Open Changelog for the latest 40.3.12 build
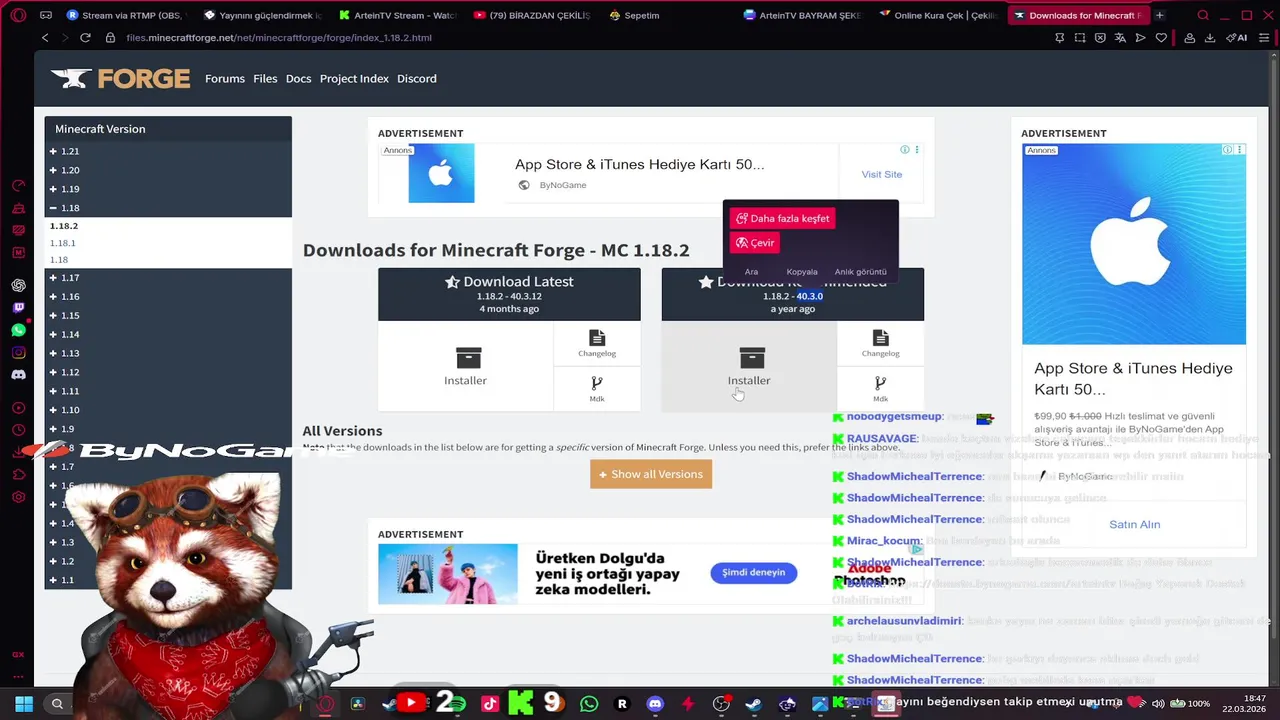1280x720 pixels. tap(597, 343)
